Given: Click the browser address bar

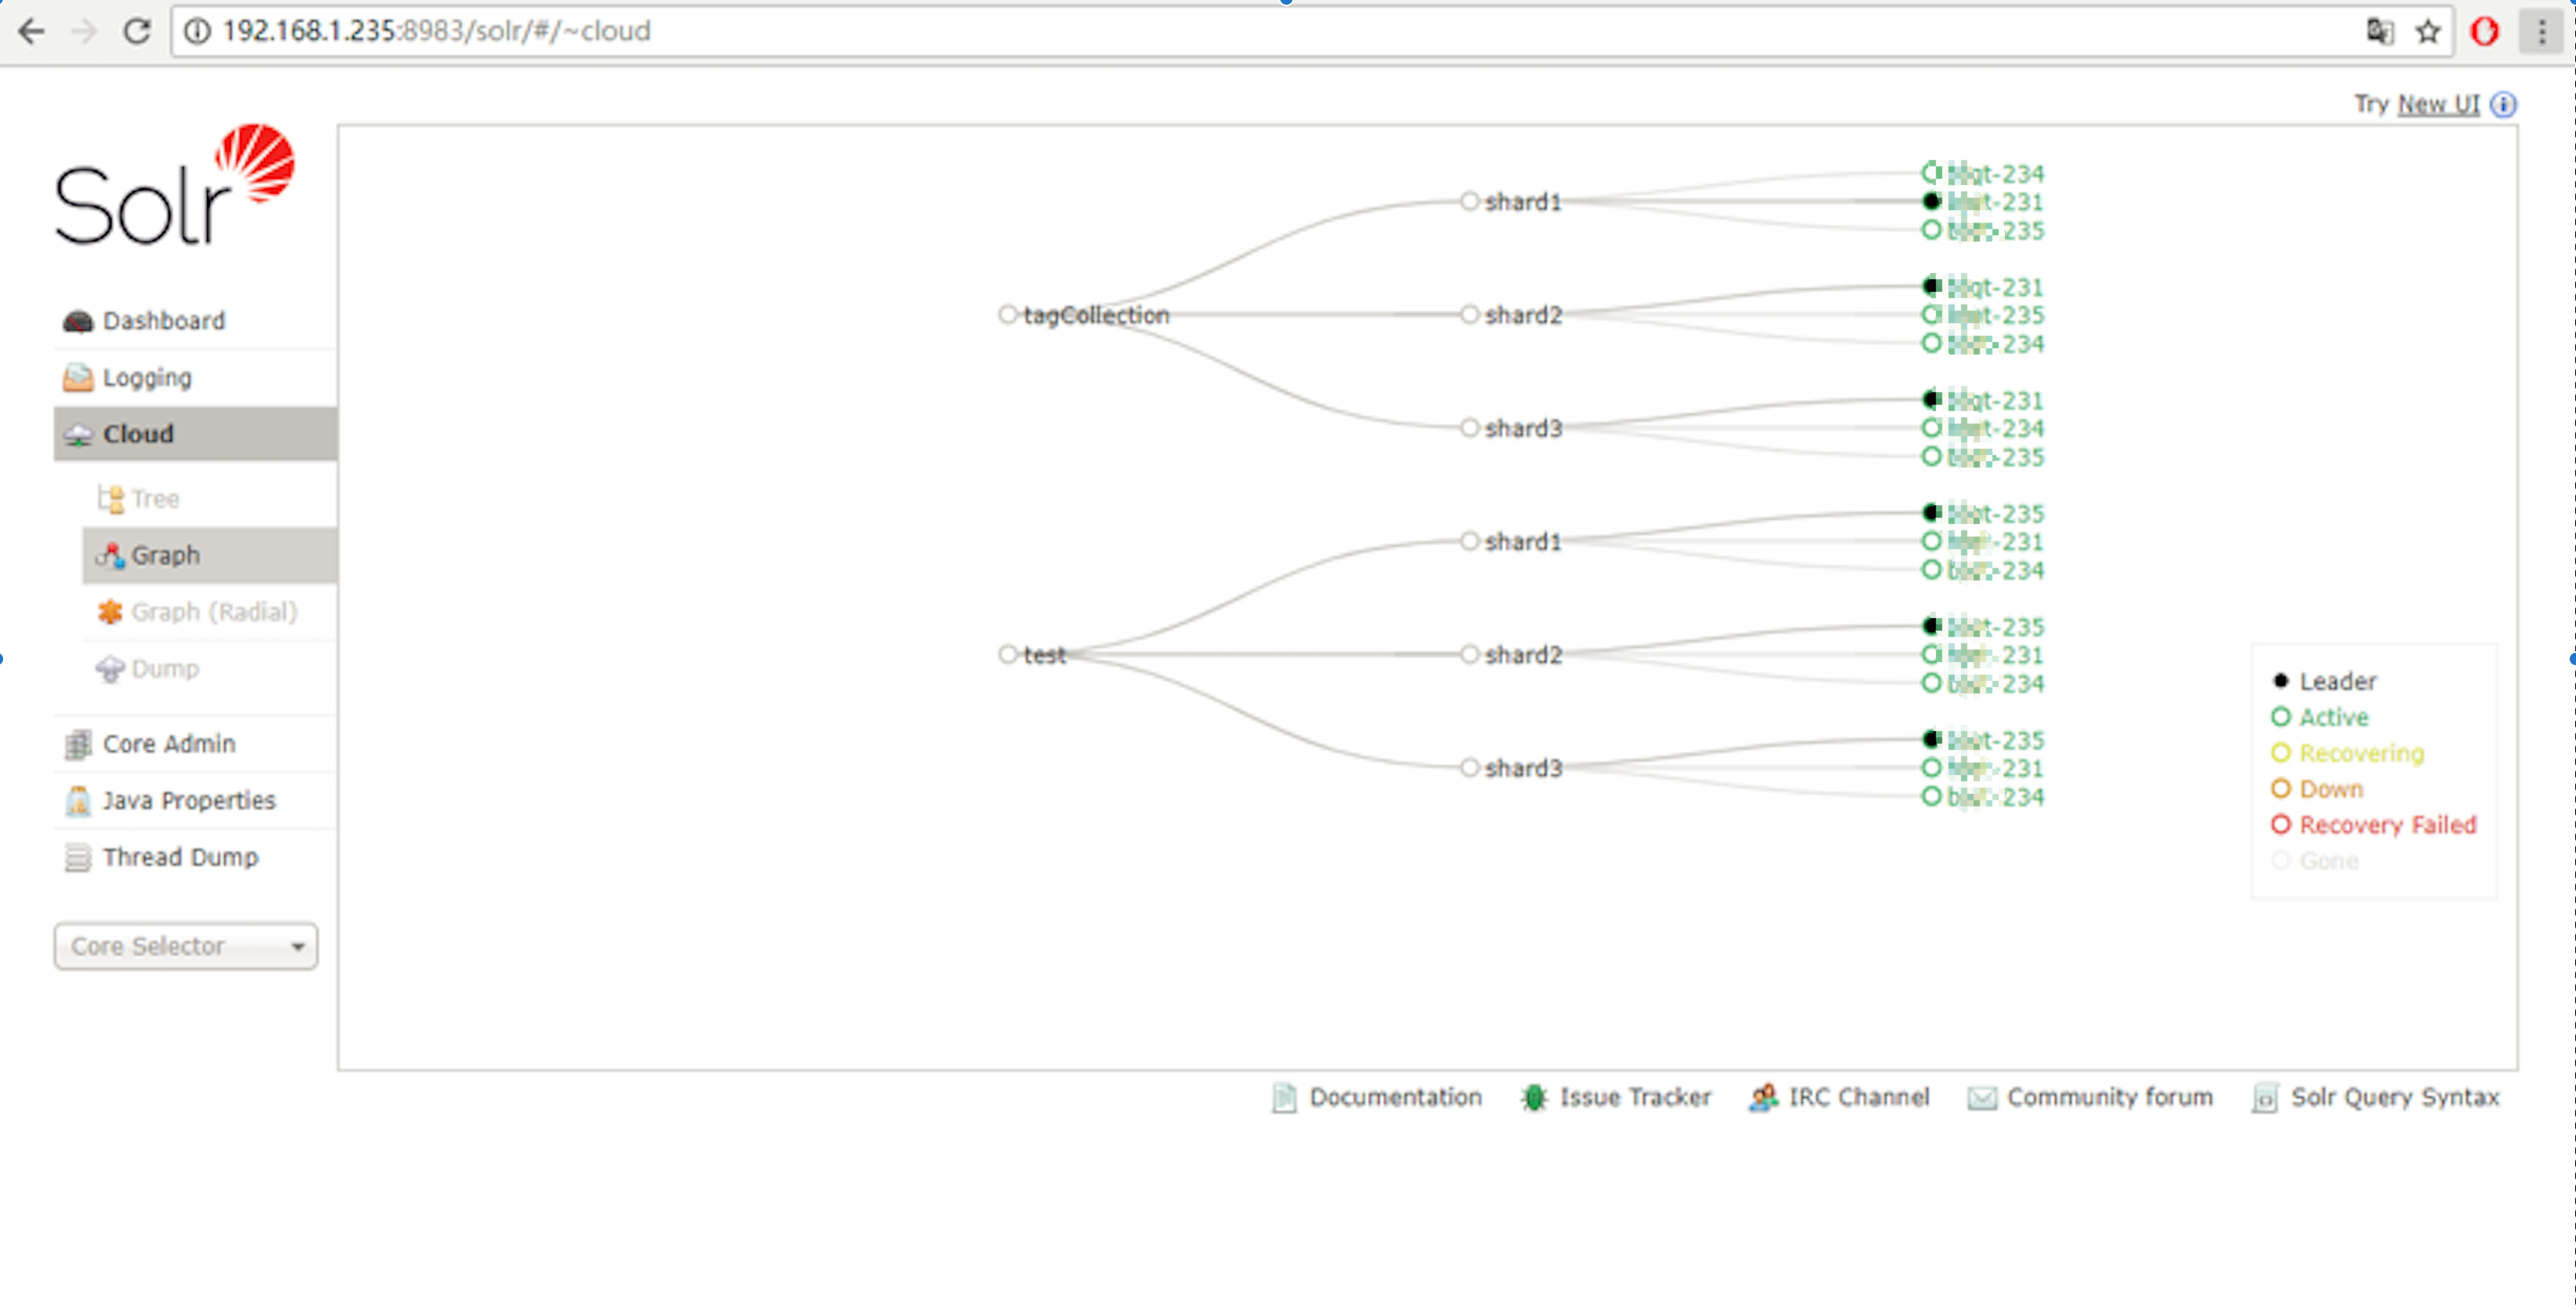Looking at the screenshot, I should 1200,31.
